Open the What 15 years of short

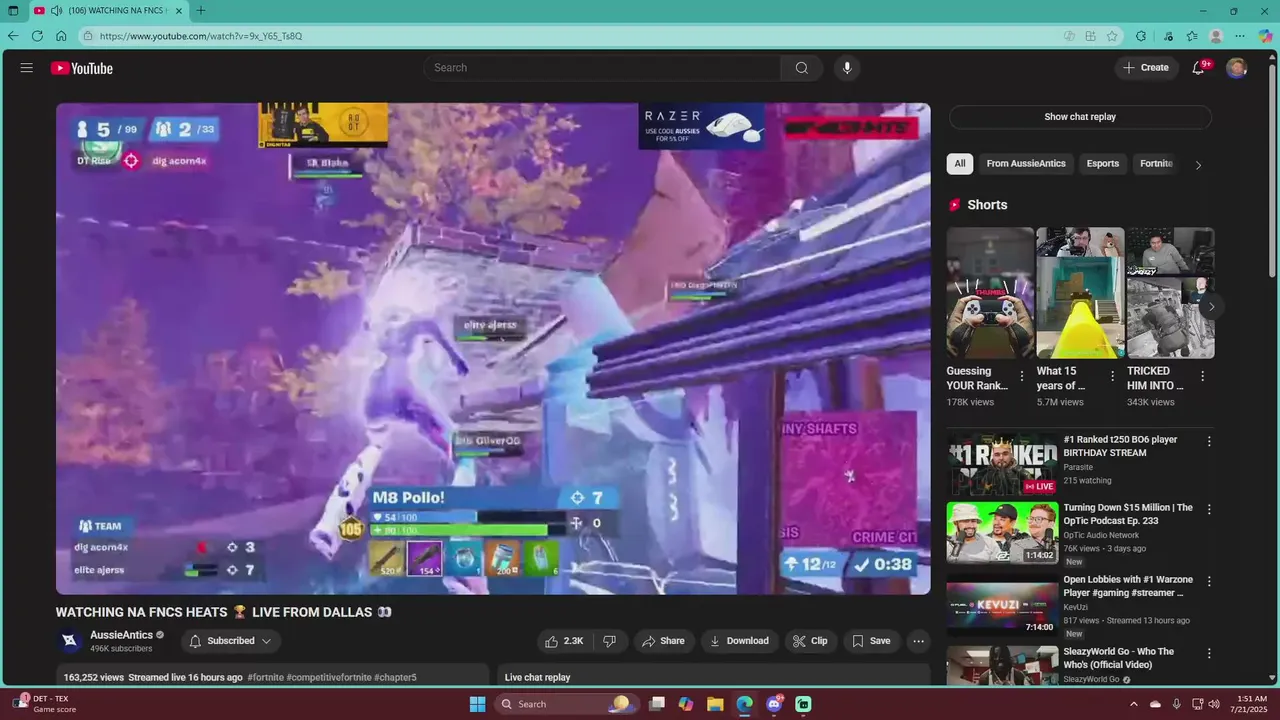(1080, 293)
